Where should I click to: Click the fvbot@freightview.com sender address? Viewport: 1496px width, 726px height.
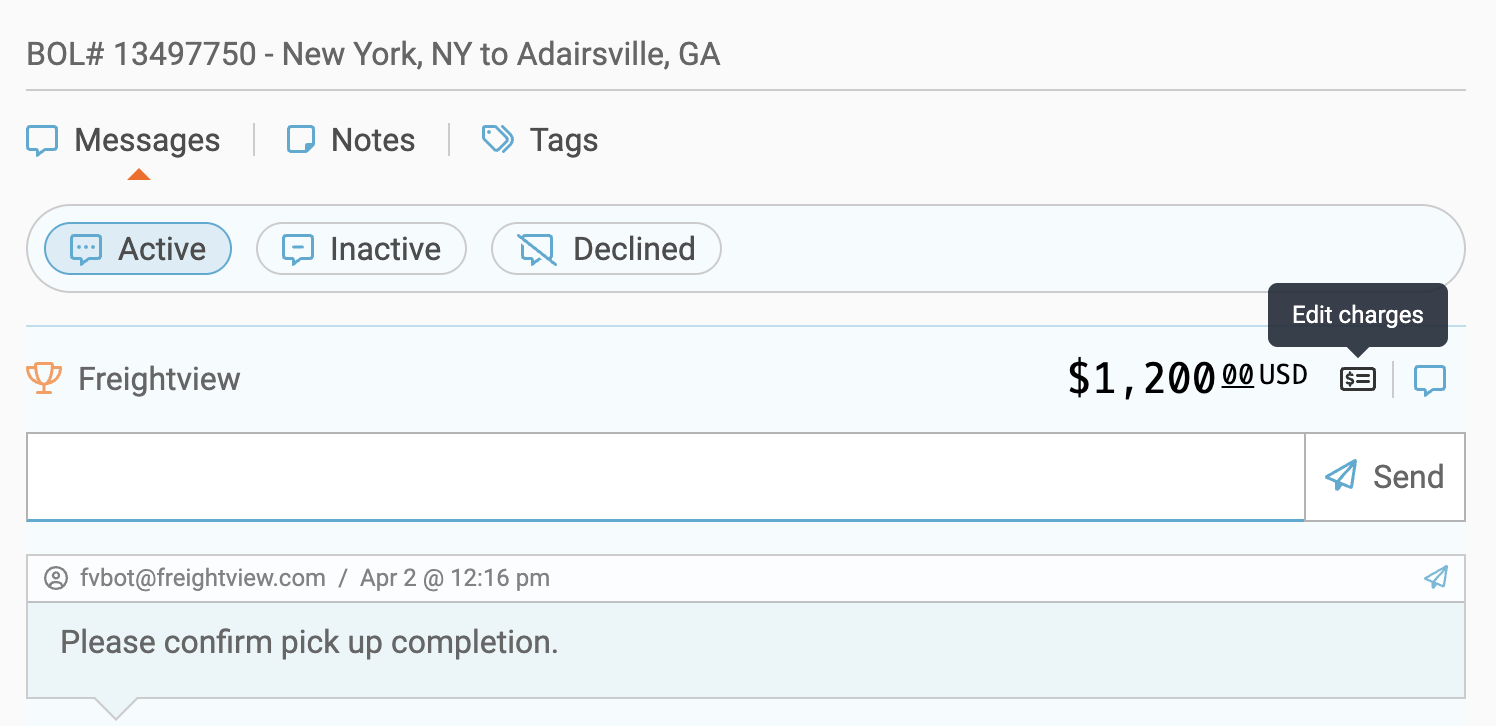point(203,578)
